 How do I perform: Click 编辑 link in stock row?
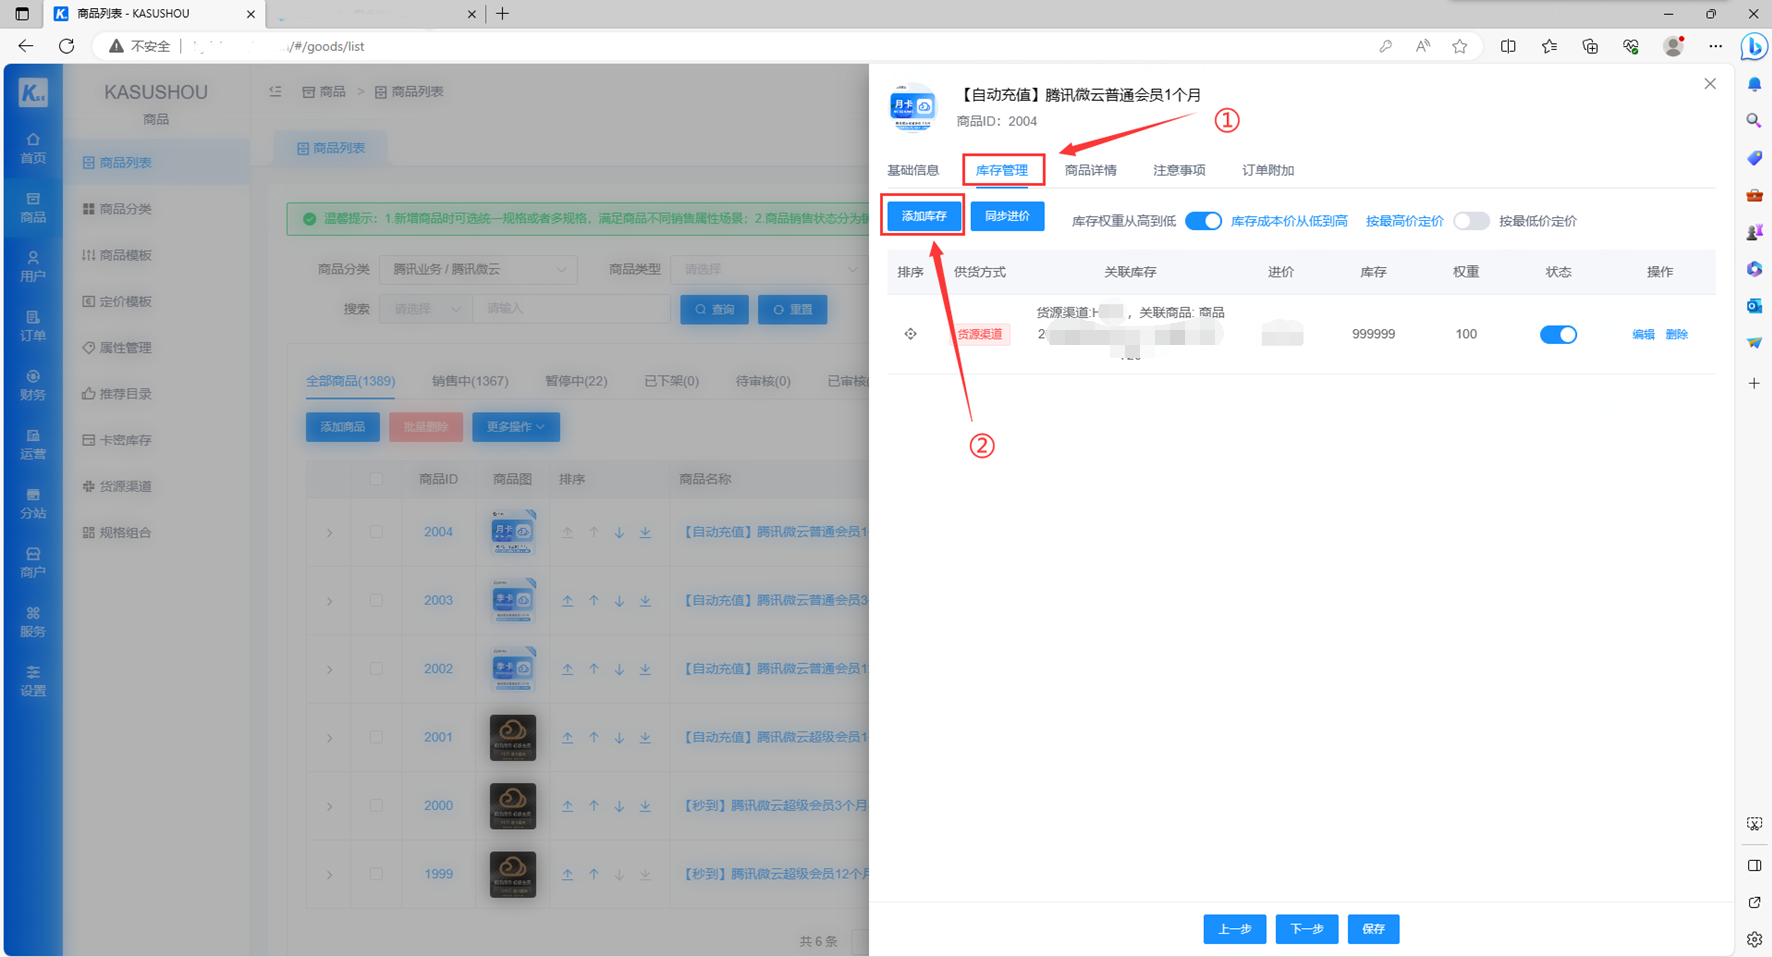pos(1643,334)
